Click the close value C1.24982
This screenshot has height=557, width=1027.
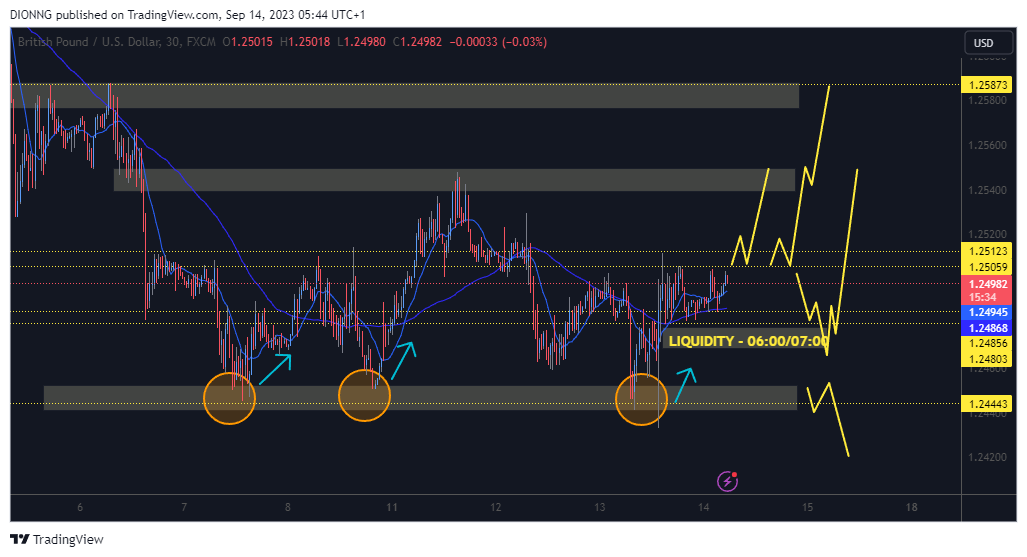pyautogui.click(x=417, y=42)
